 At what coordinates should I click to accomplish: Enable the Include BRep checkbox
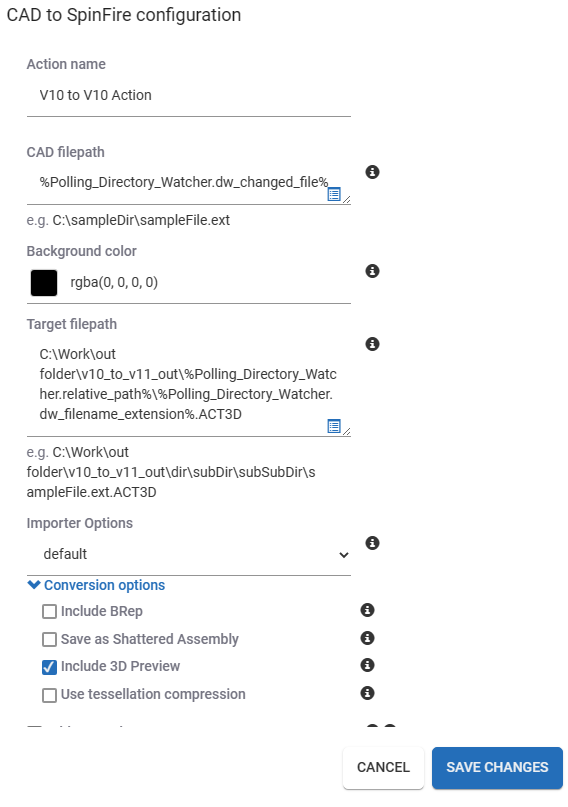click(49, 611)
